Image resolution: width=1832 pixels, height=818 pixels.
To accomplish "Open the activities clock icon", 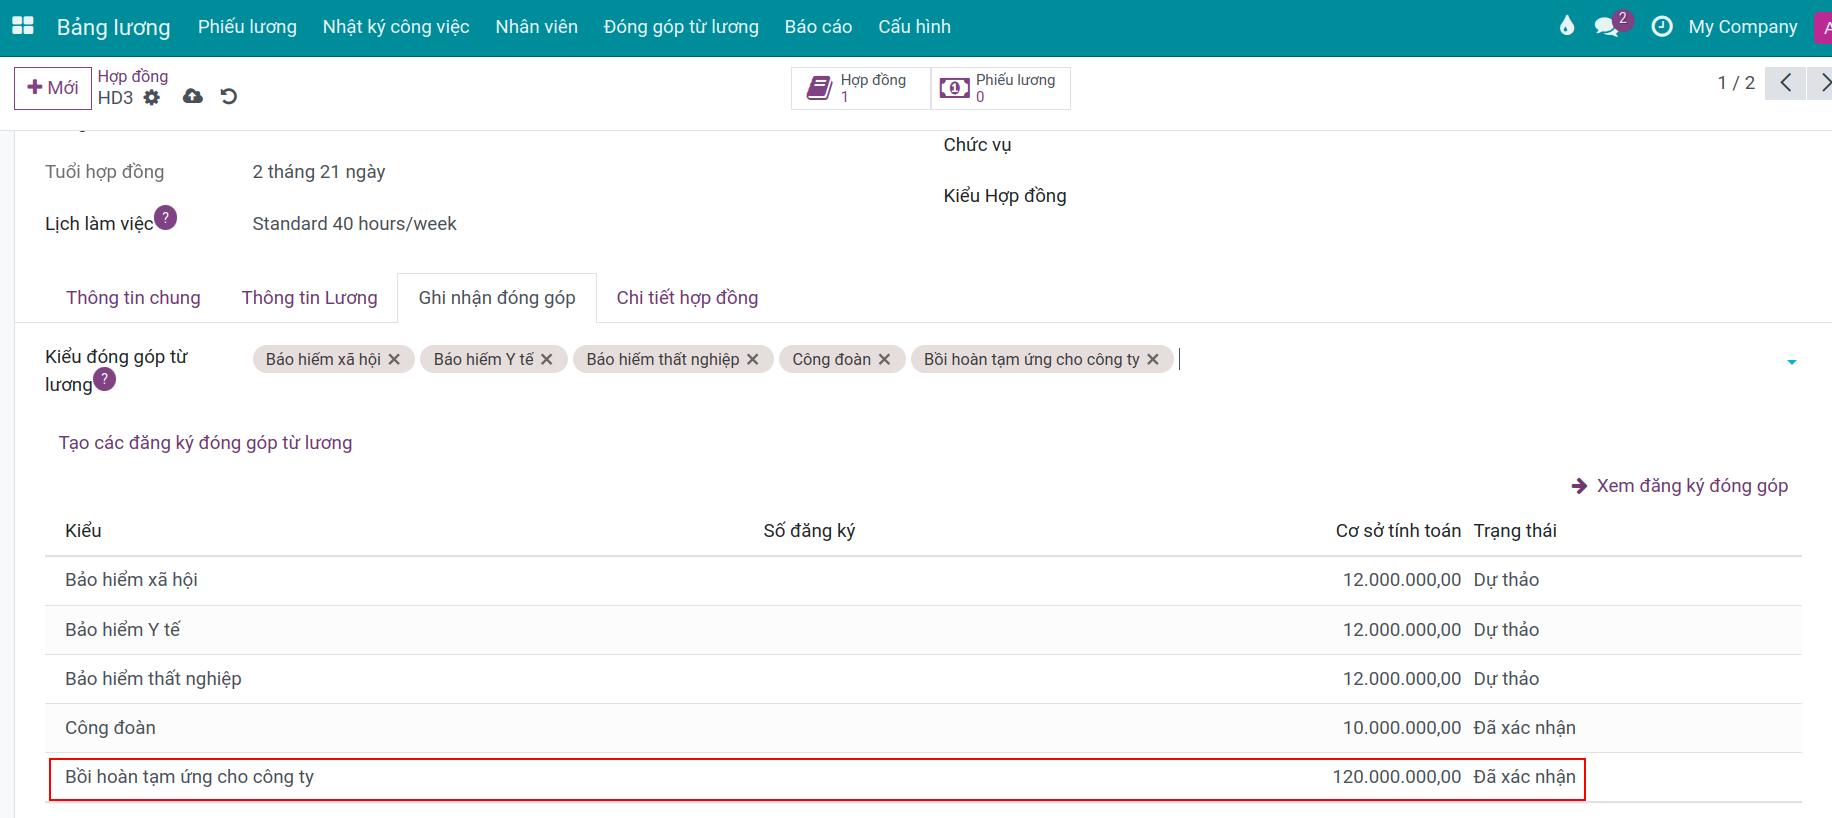I will pos(1662,27).
